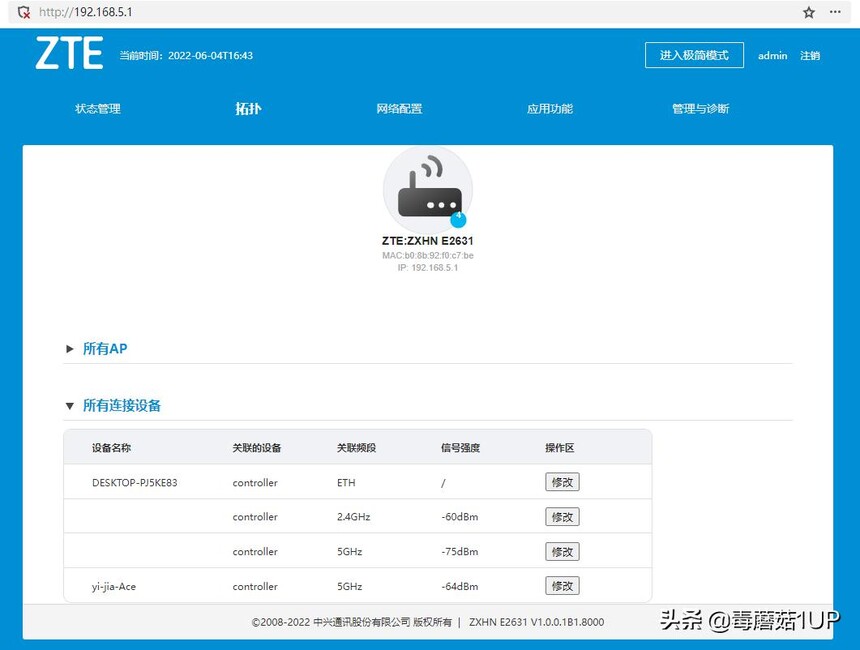
Task: Open the 状态管理 tab
Action: 98,109
